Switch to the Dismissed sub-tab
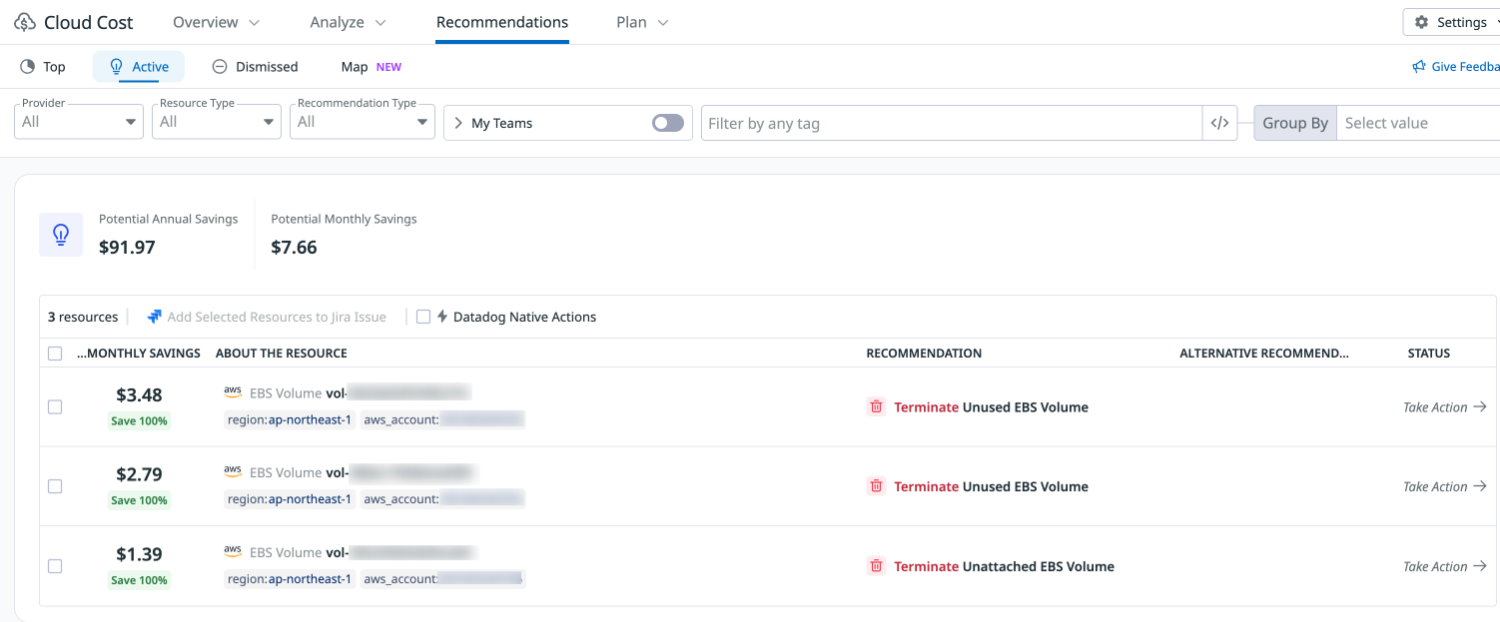Image resolution: width=1500 pixels, height=622 pixels. tap(255, 67)
